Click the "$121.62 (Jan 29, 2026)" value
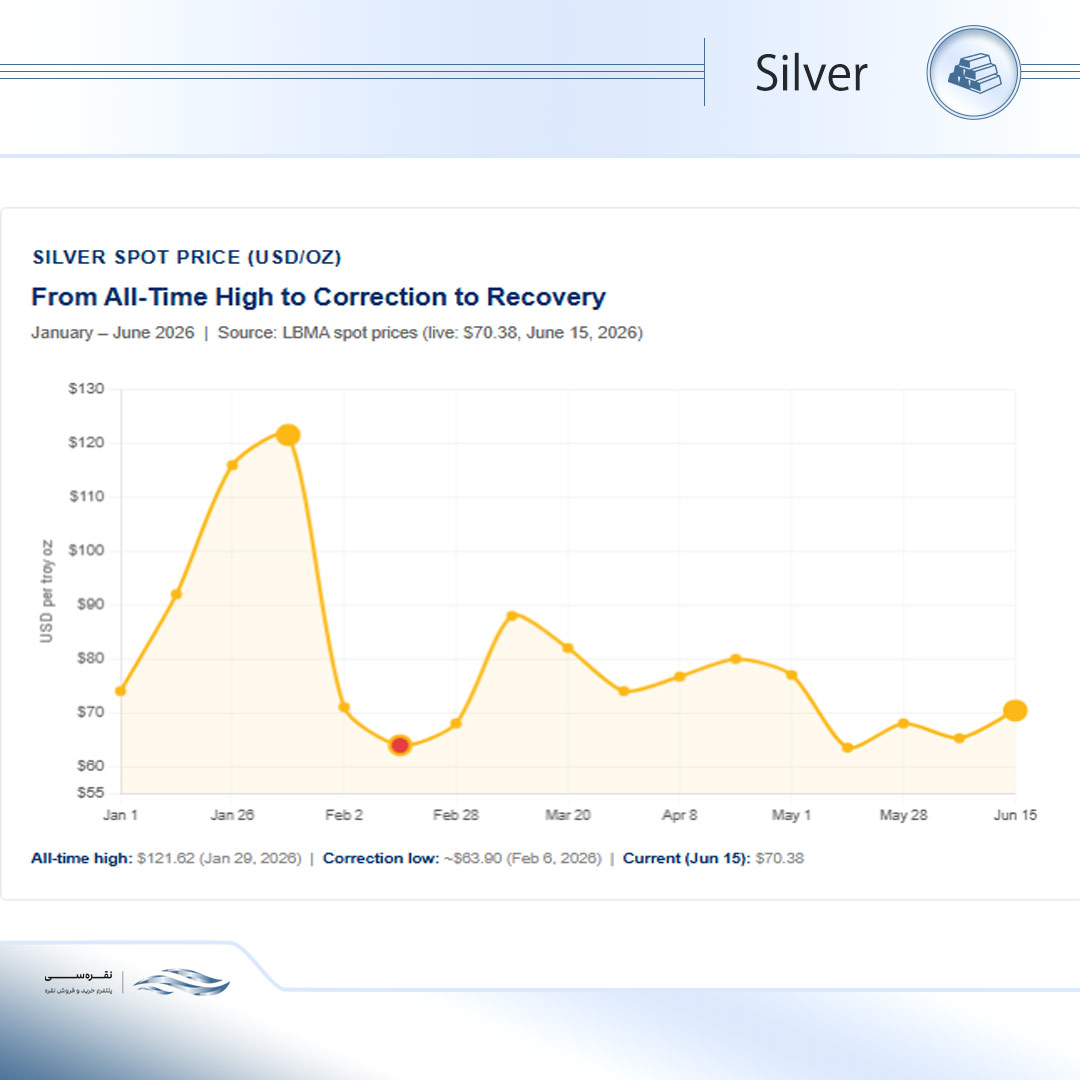The width and height of the screenshot is (1080, 1080). [x=219, y=858]
